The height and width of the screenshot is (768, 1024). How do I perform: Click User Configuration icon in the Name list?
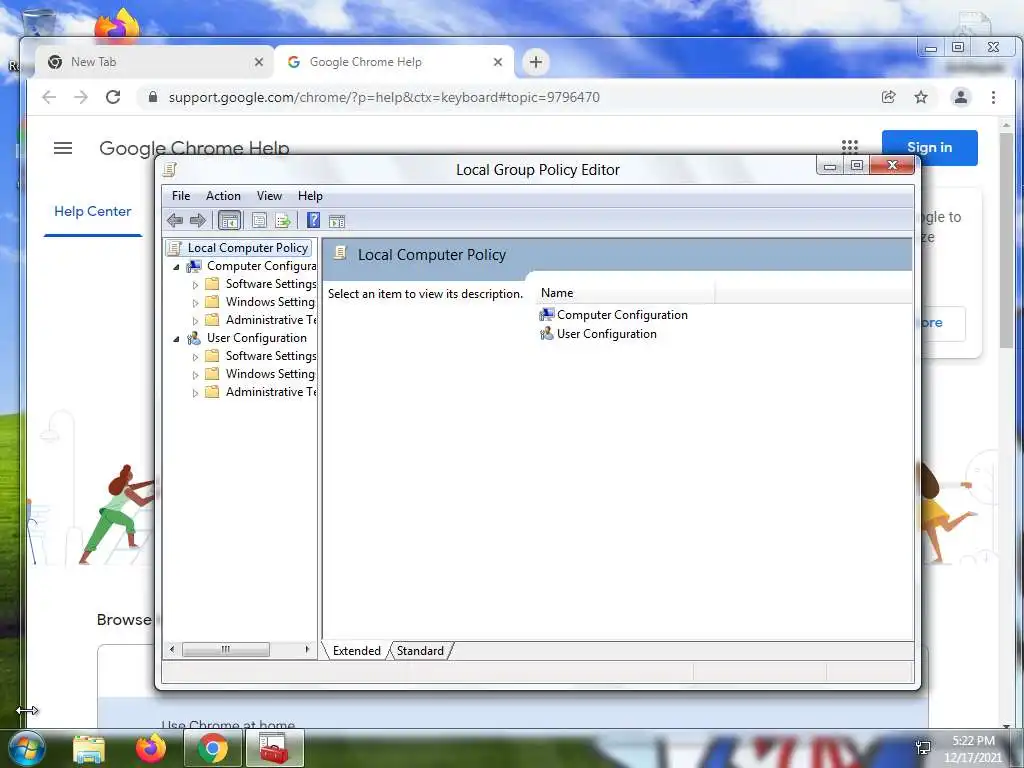(547, 334)
